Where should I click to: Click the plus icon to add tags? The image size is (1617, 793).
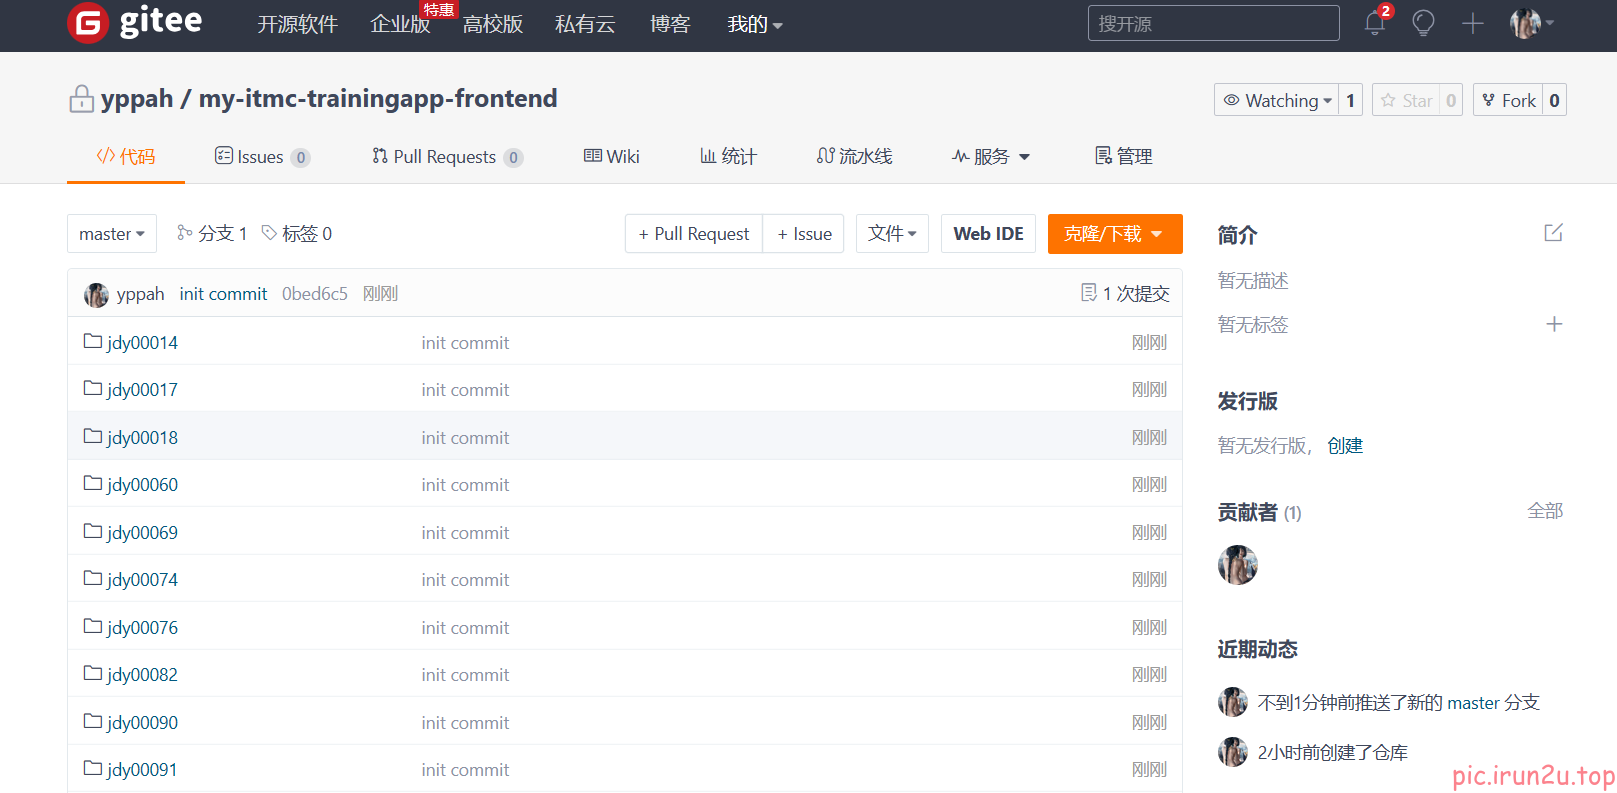(x=1554, y=324)
